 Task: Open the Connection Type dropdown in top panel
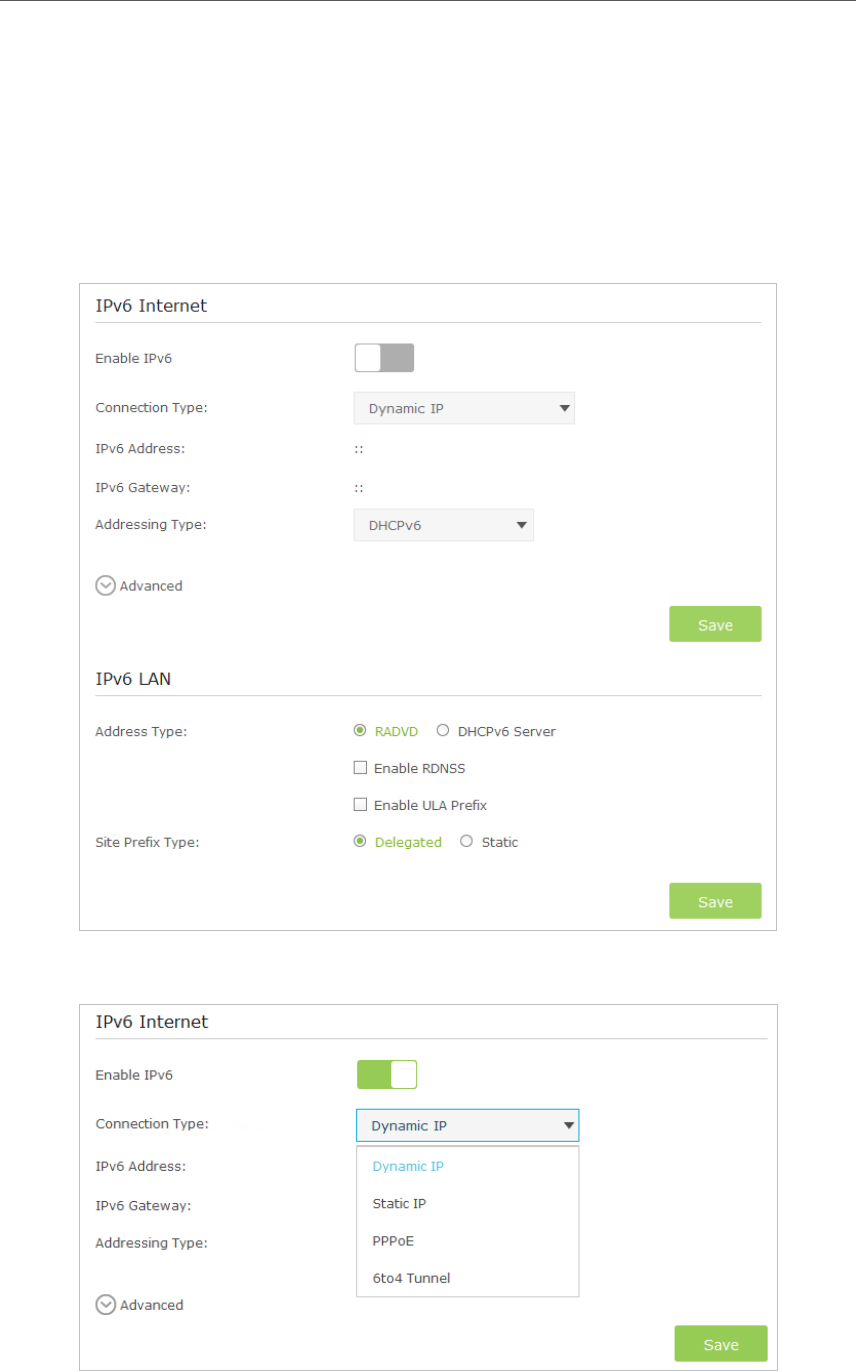pos(464,408)
